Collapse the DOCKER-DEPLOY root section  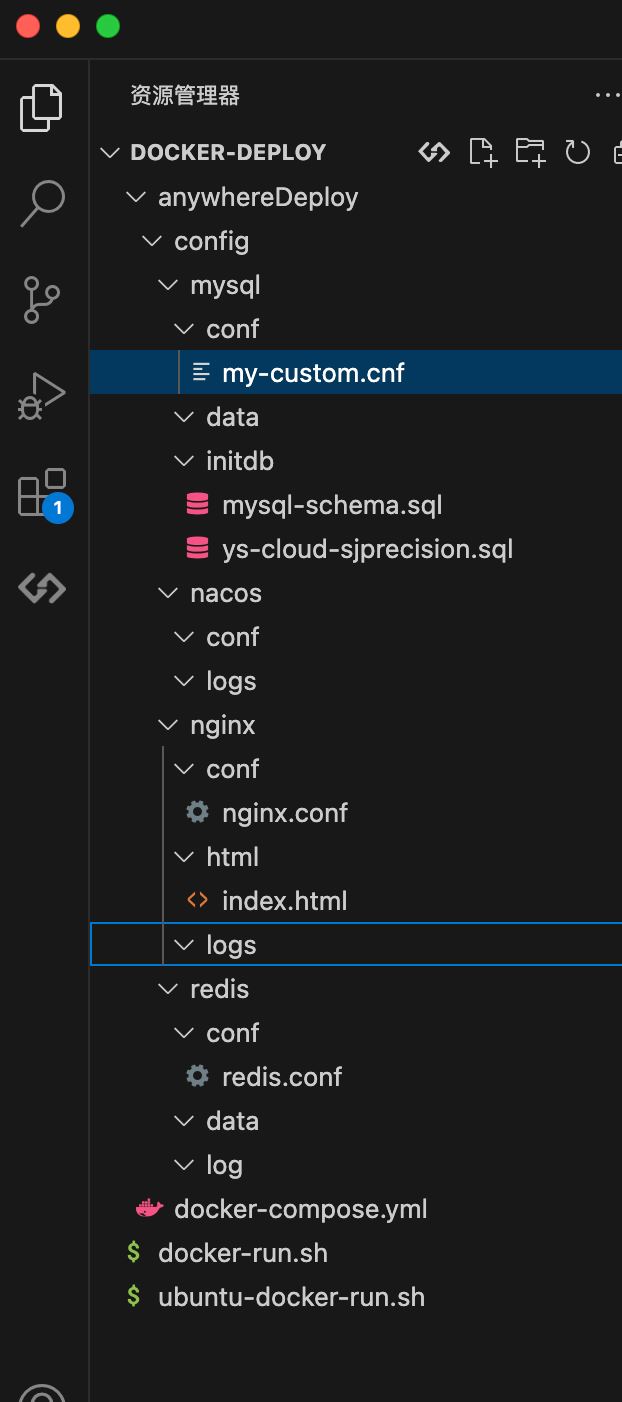coord(108,153)
